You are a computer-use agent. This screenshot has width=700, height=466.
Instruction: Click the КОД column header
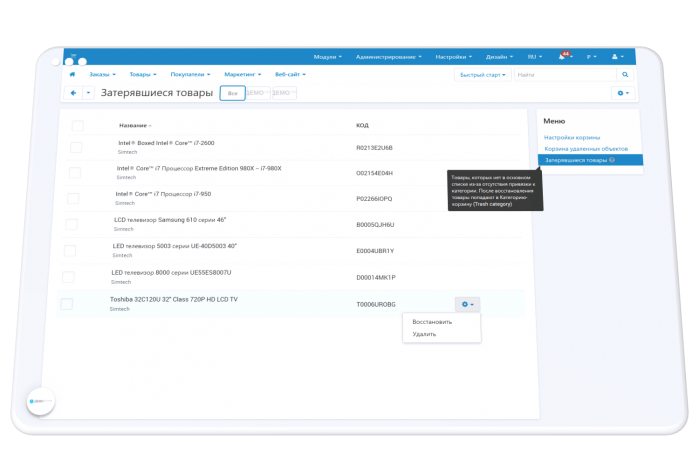click(x=362, y=125)
